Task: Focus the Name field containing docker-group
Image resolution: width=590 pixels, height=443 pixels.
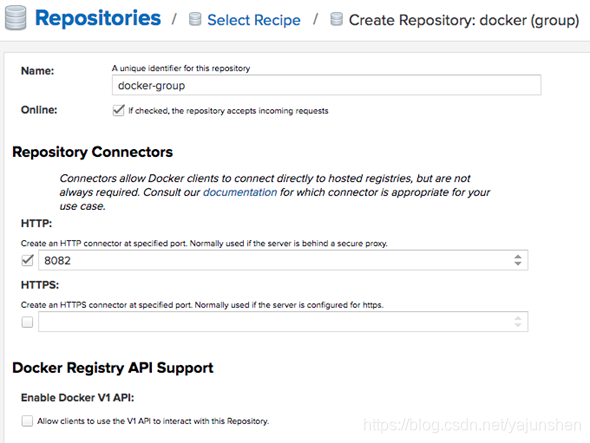Action: click(x=326, y=85)
